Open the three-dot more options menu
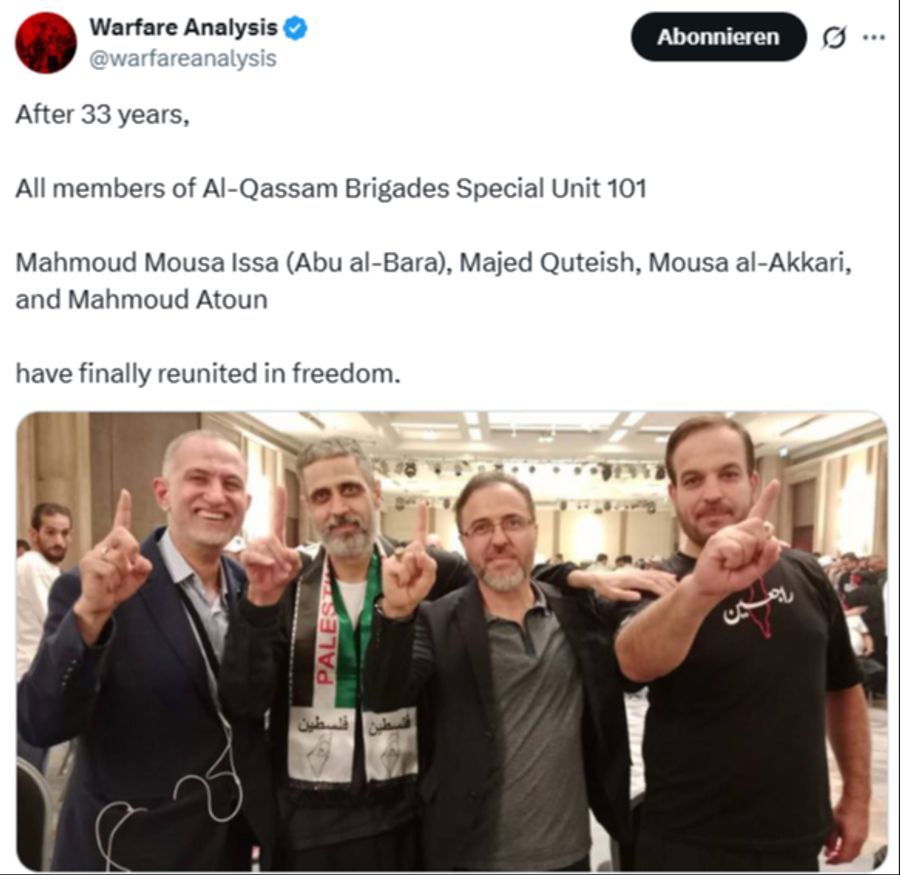The height and width of the screenshot is (875, 900). (874, 37)
